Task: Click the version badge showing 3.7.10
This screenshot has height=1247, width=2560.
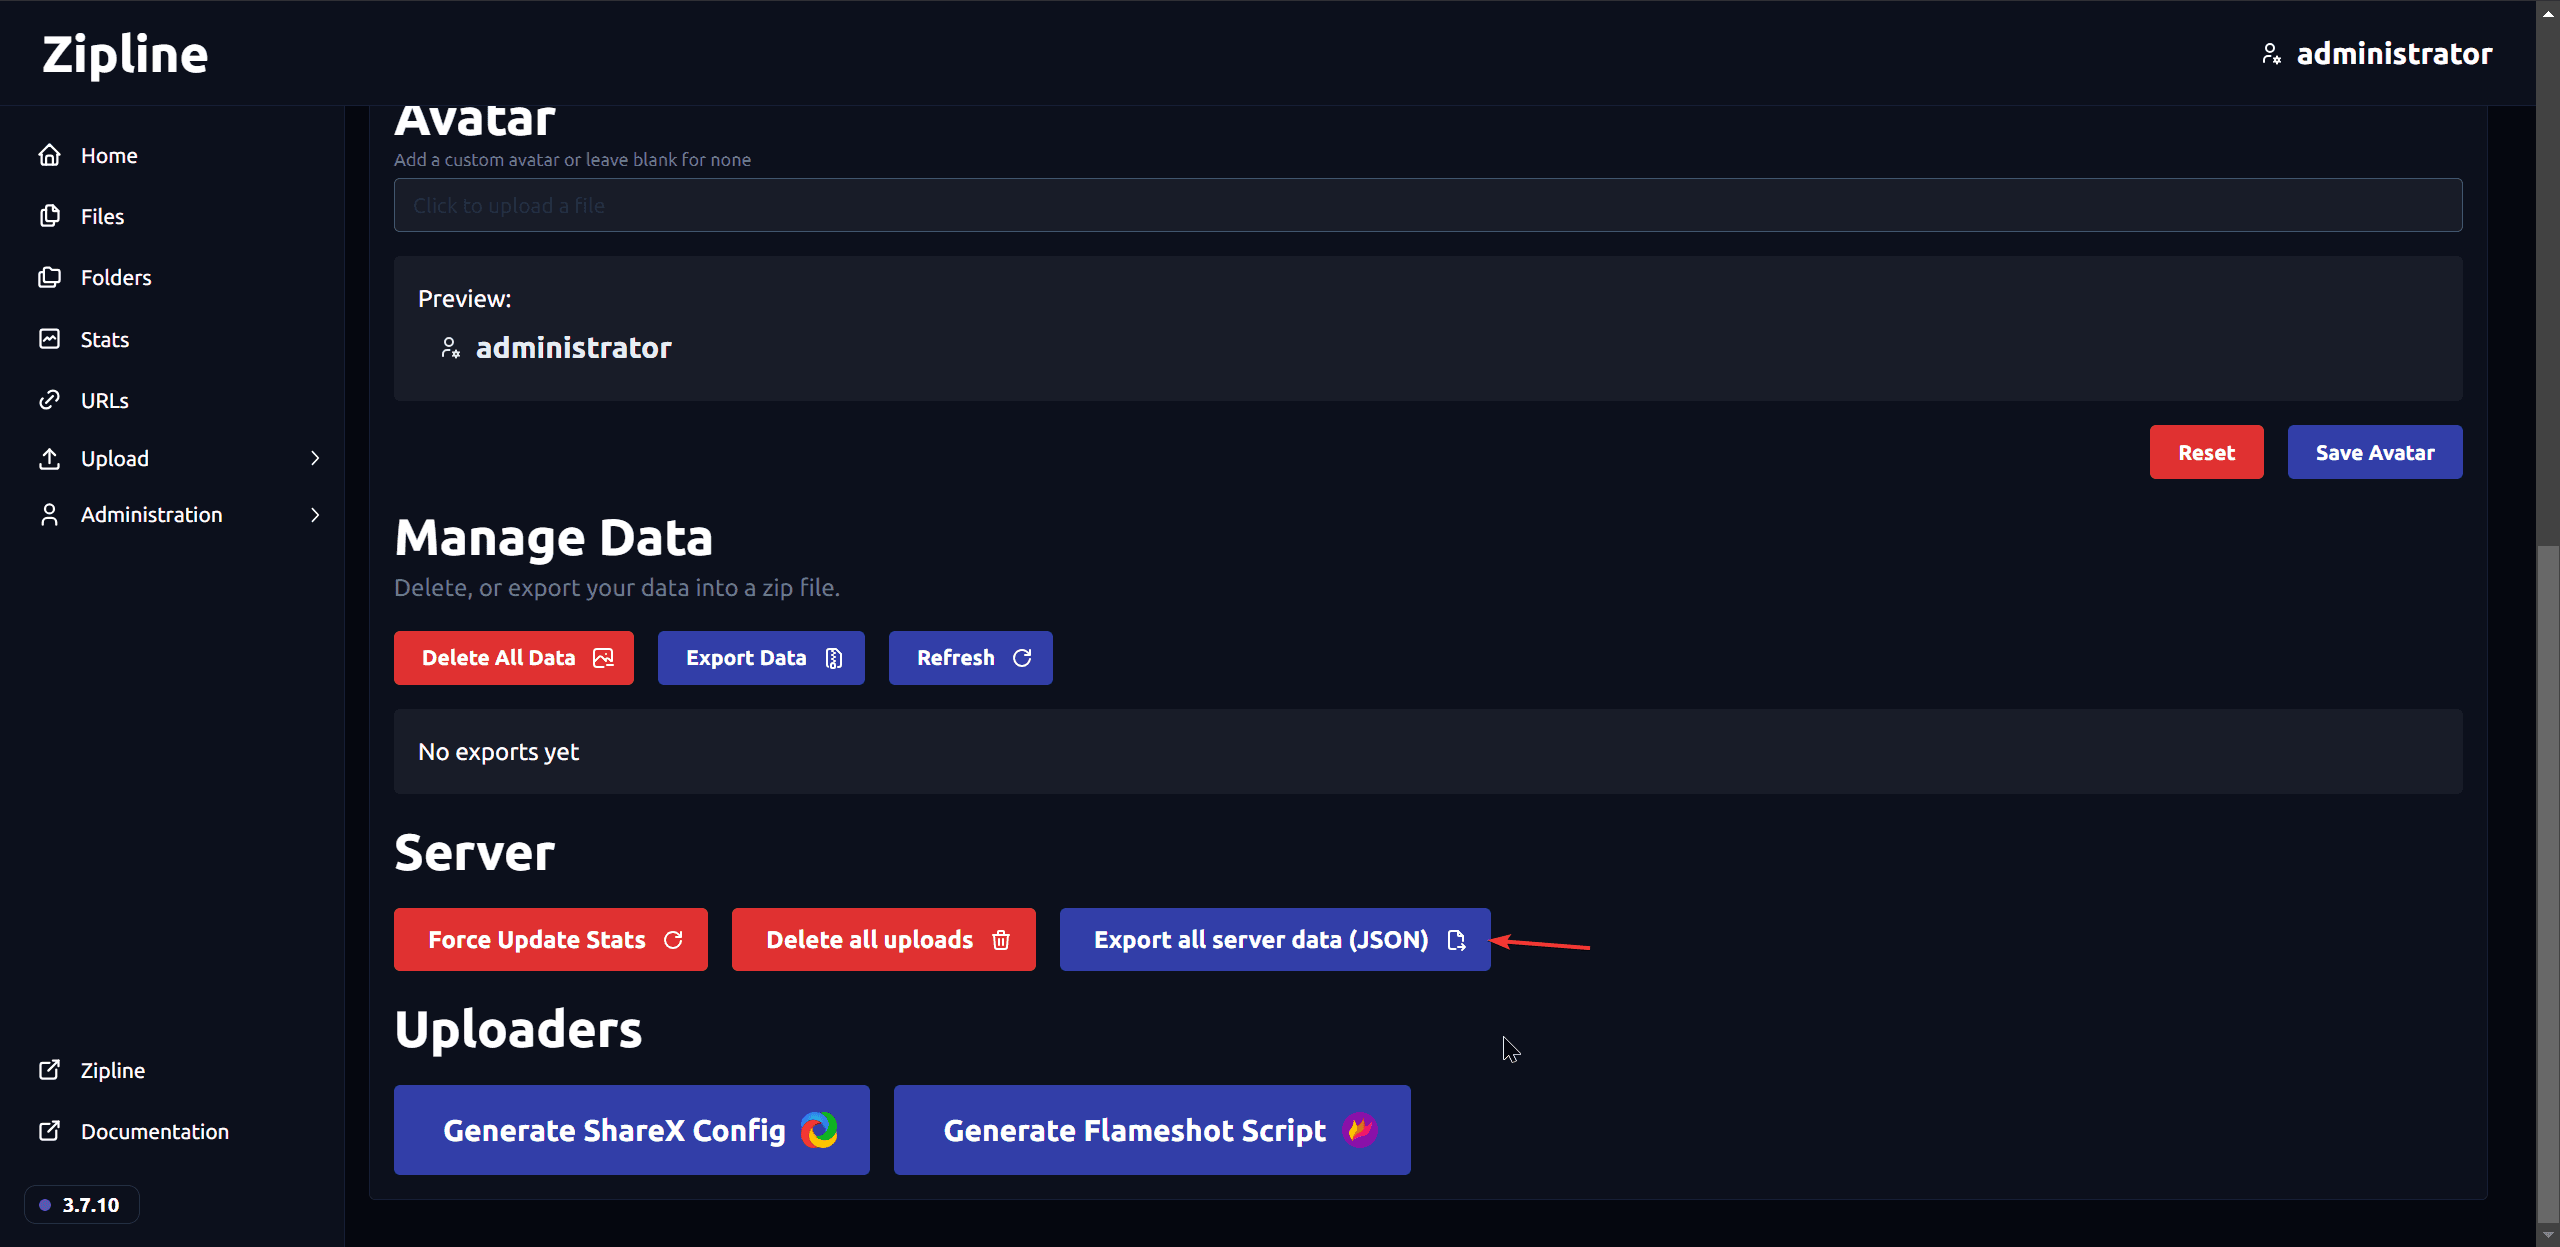Action: pos(81,1204)
